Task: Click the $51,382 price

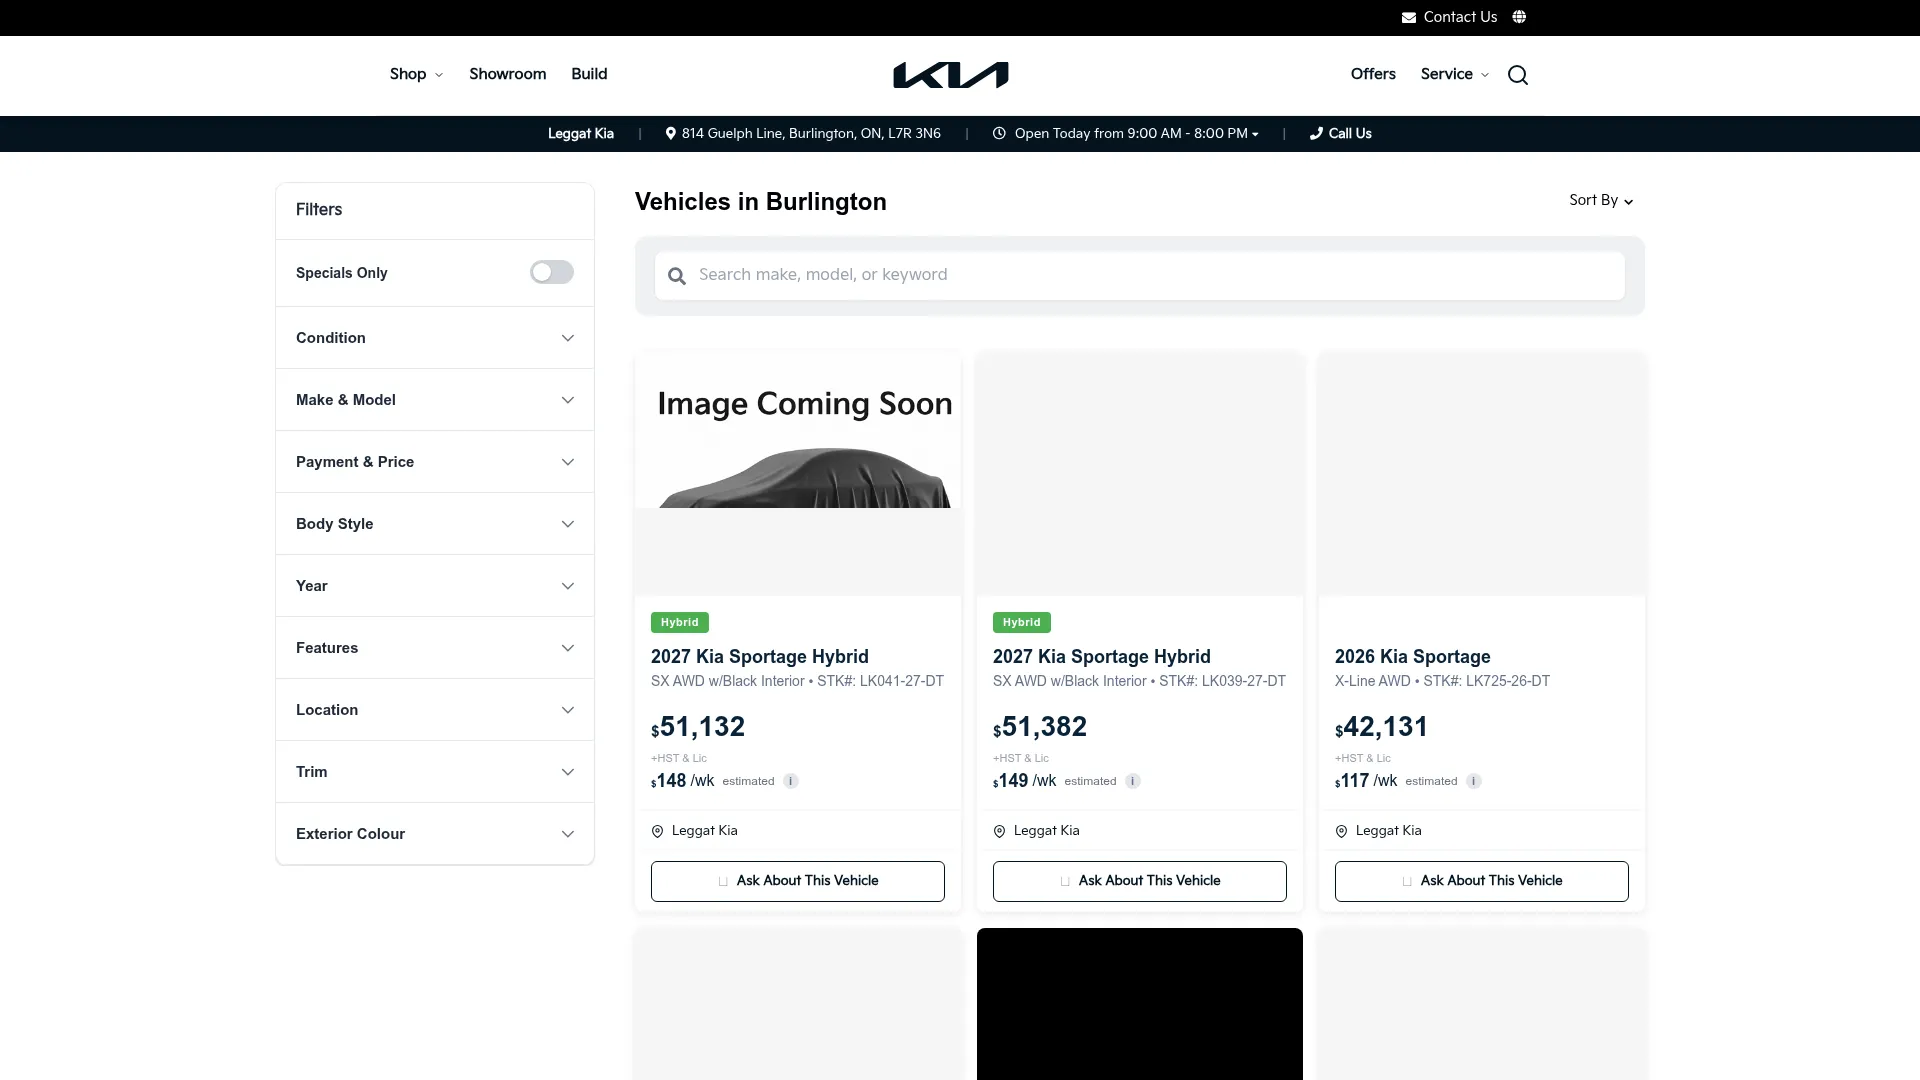Action: click(1040, 727)
